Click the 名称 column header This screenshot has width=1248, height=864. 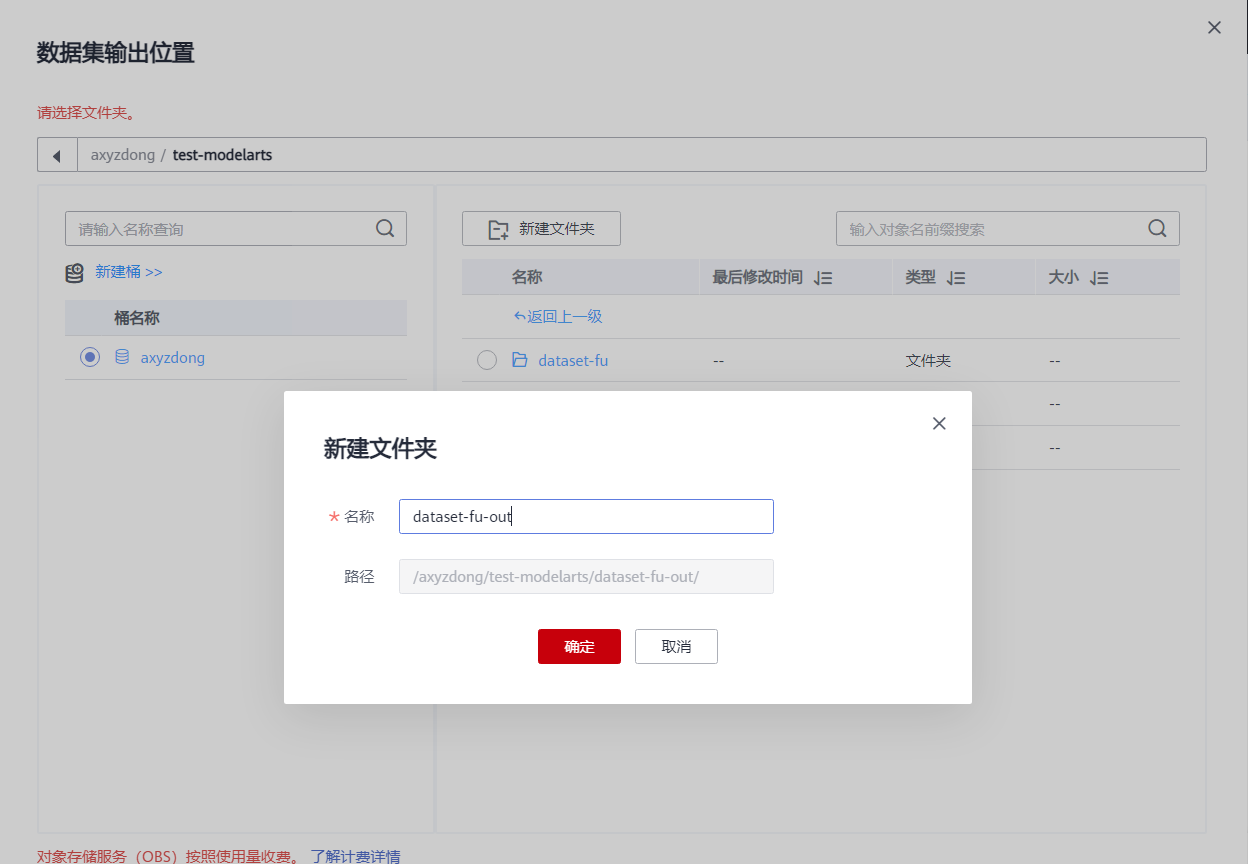coord(527,277)
